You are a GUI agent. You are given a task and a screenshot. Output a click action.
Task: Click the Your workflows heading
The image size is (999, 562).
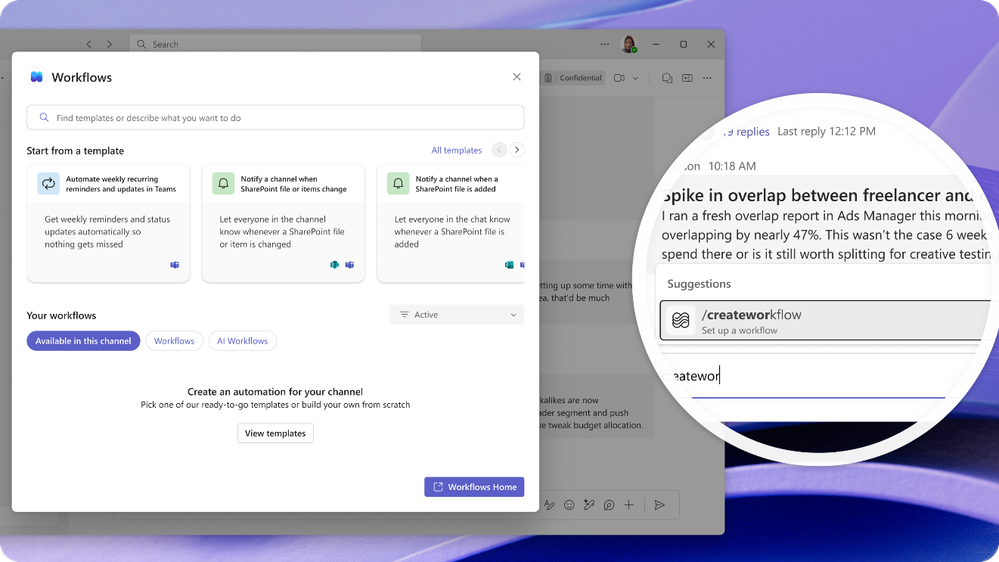click(61, 315)
